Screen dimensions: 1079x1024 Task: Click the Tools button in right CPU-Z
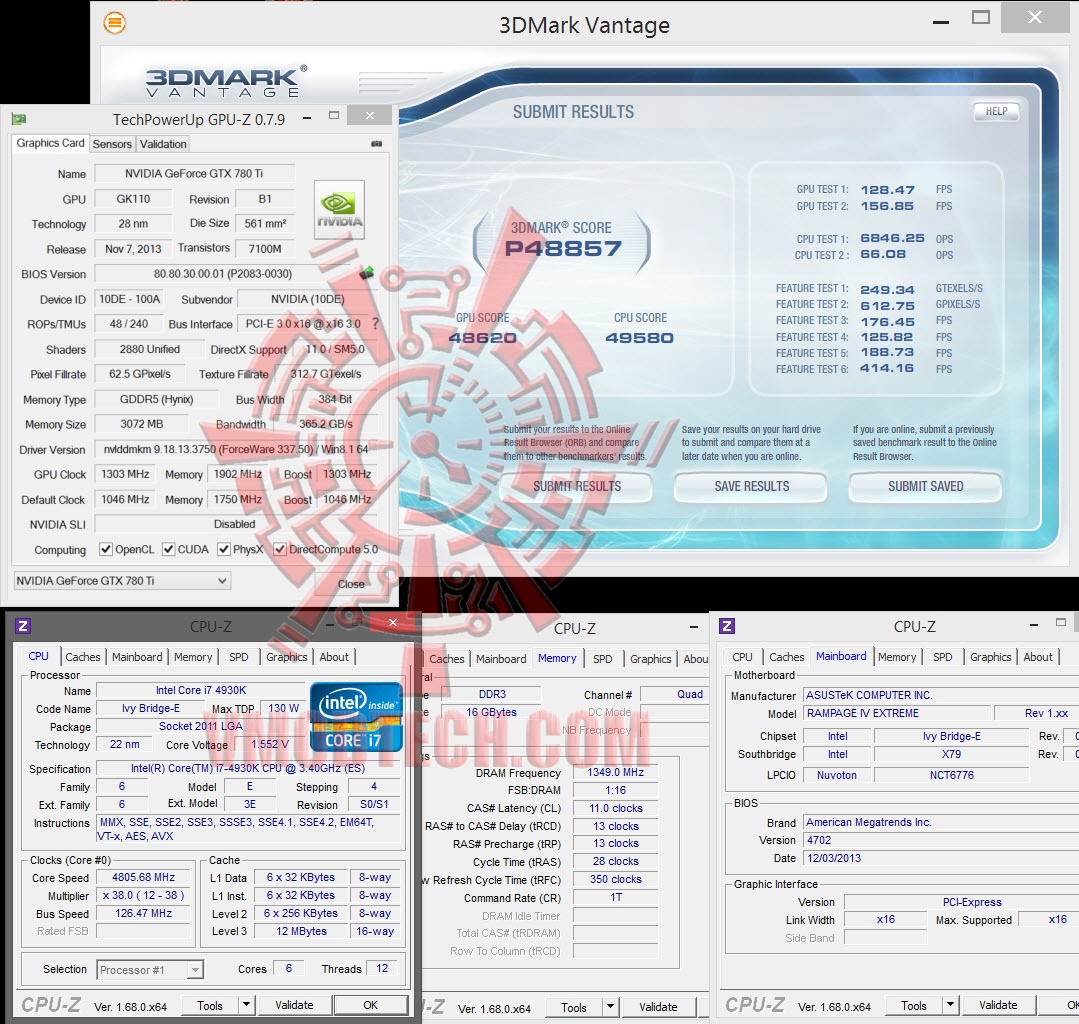pos(914,1005)
